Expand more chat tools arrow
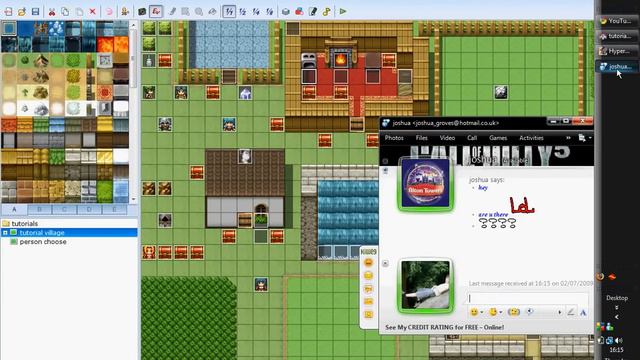This screenshot has height=360, width=640. point(560,313)
